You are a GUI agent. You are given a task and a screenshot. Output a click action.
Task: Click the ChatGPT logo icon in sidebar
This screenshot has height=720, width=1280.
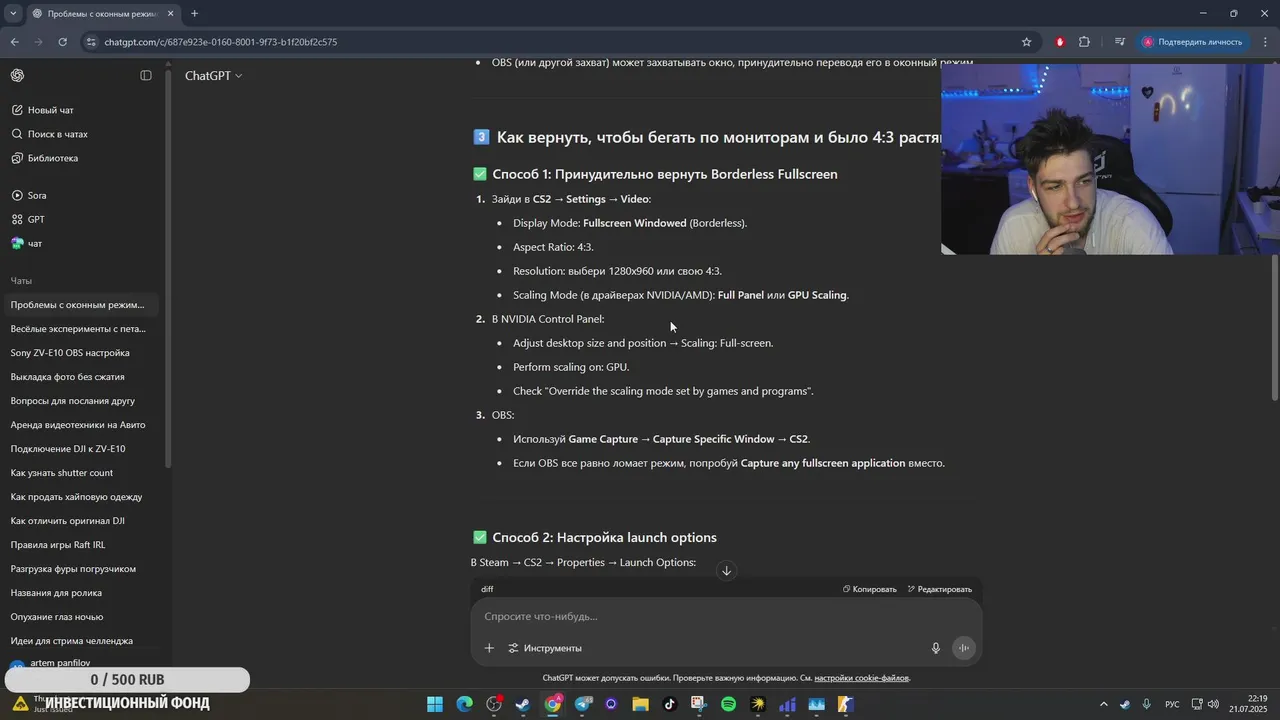pos(18,76)
